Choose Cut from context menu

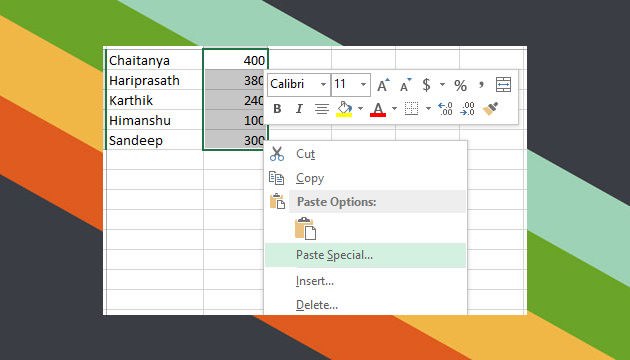pos(366,154)
